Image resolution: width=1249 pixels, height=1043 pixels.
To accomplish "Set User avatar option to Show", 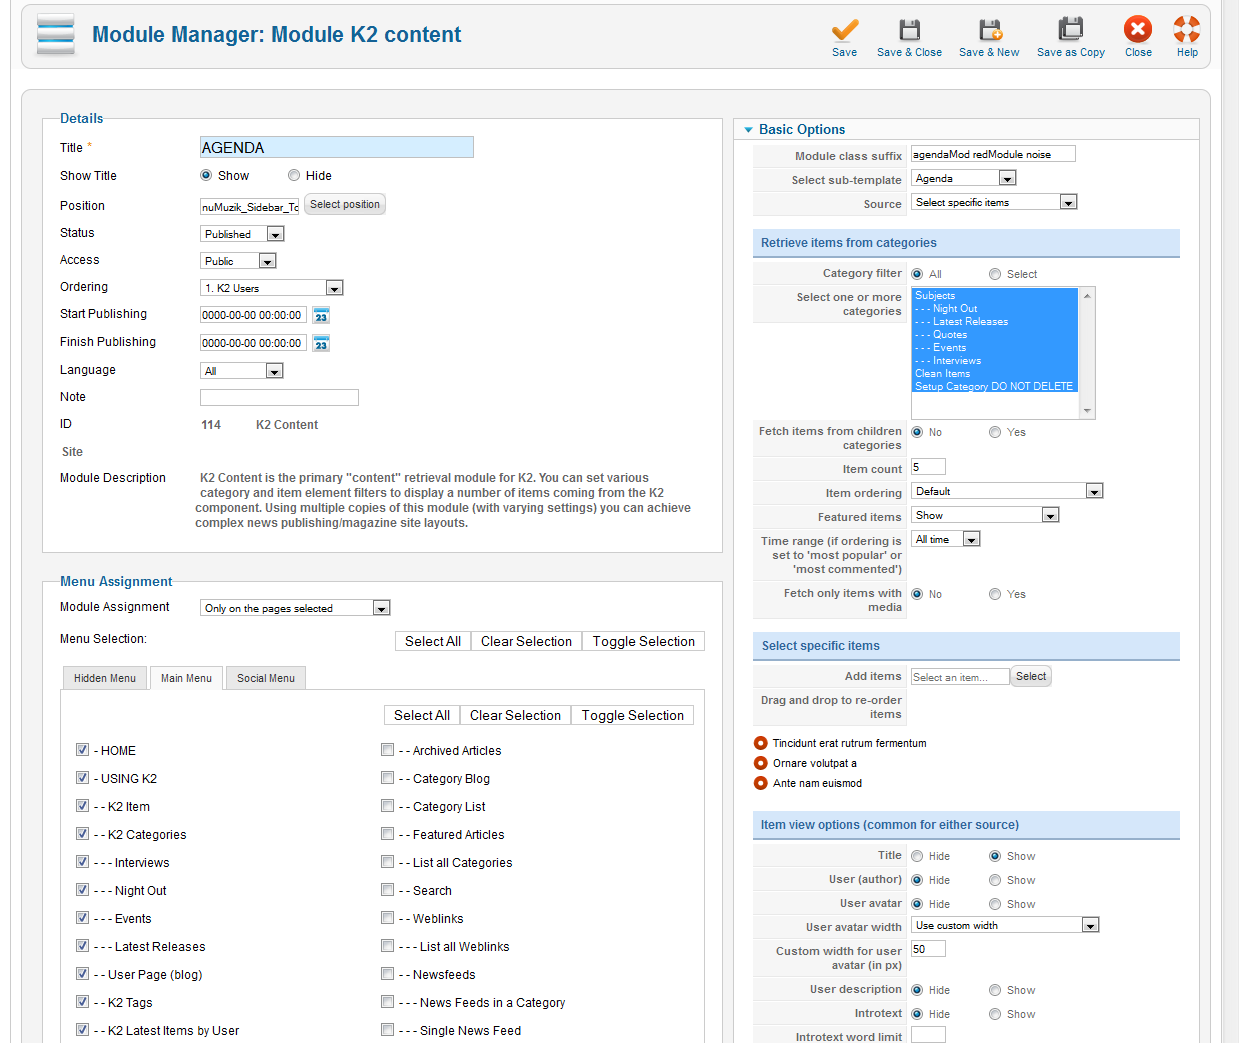I will pyautogui.click(x=995, y=904).
